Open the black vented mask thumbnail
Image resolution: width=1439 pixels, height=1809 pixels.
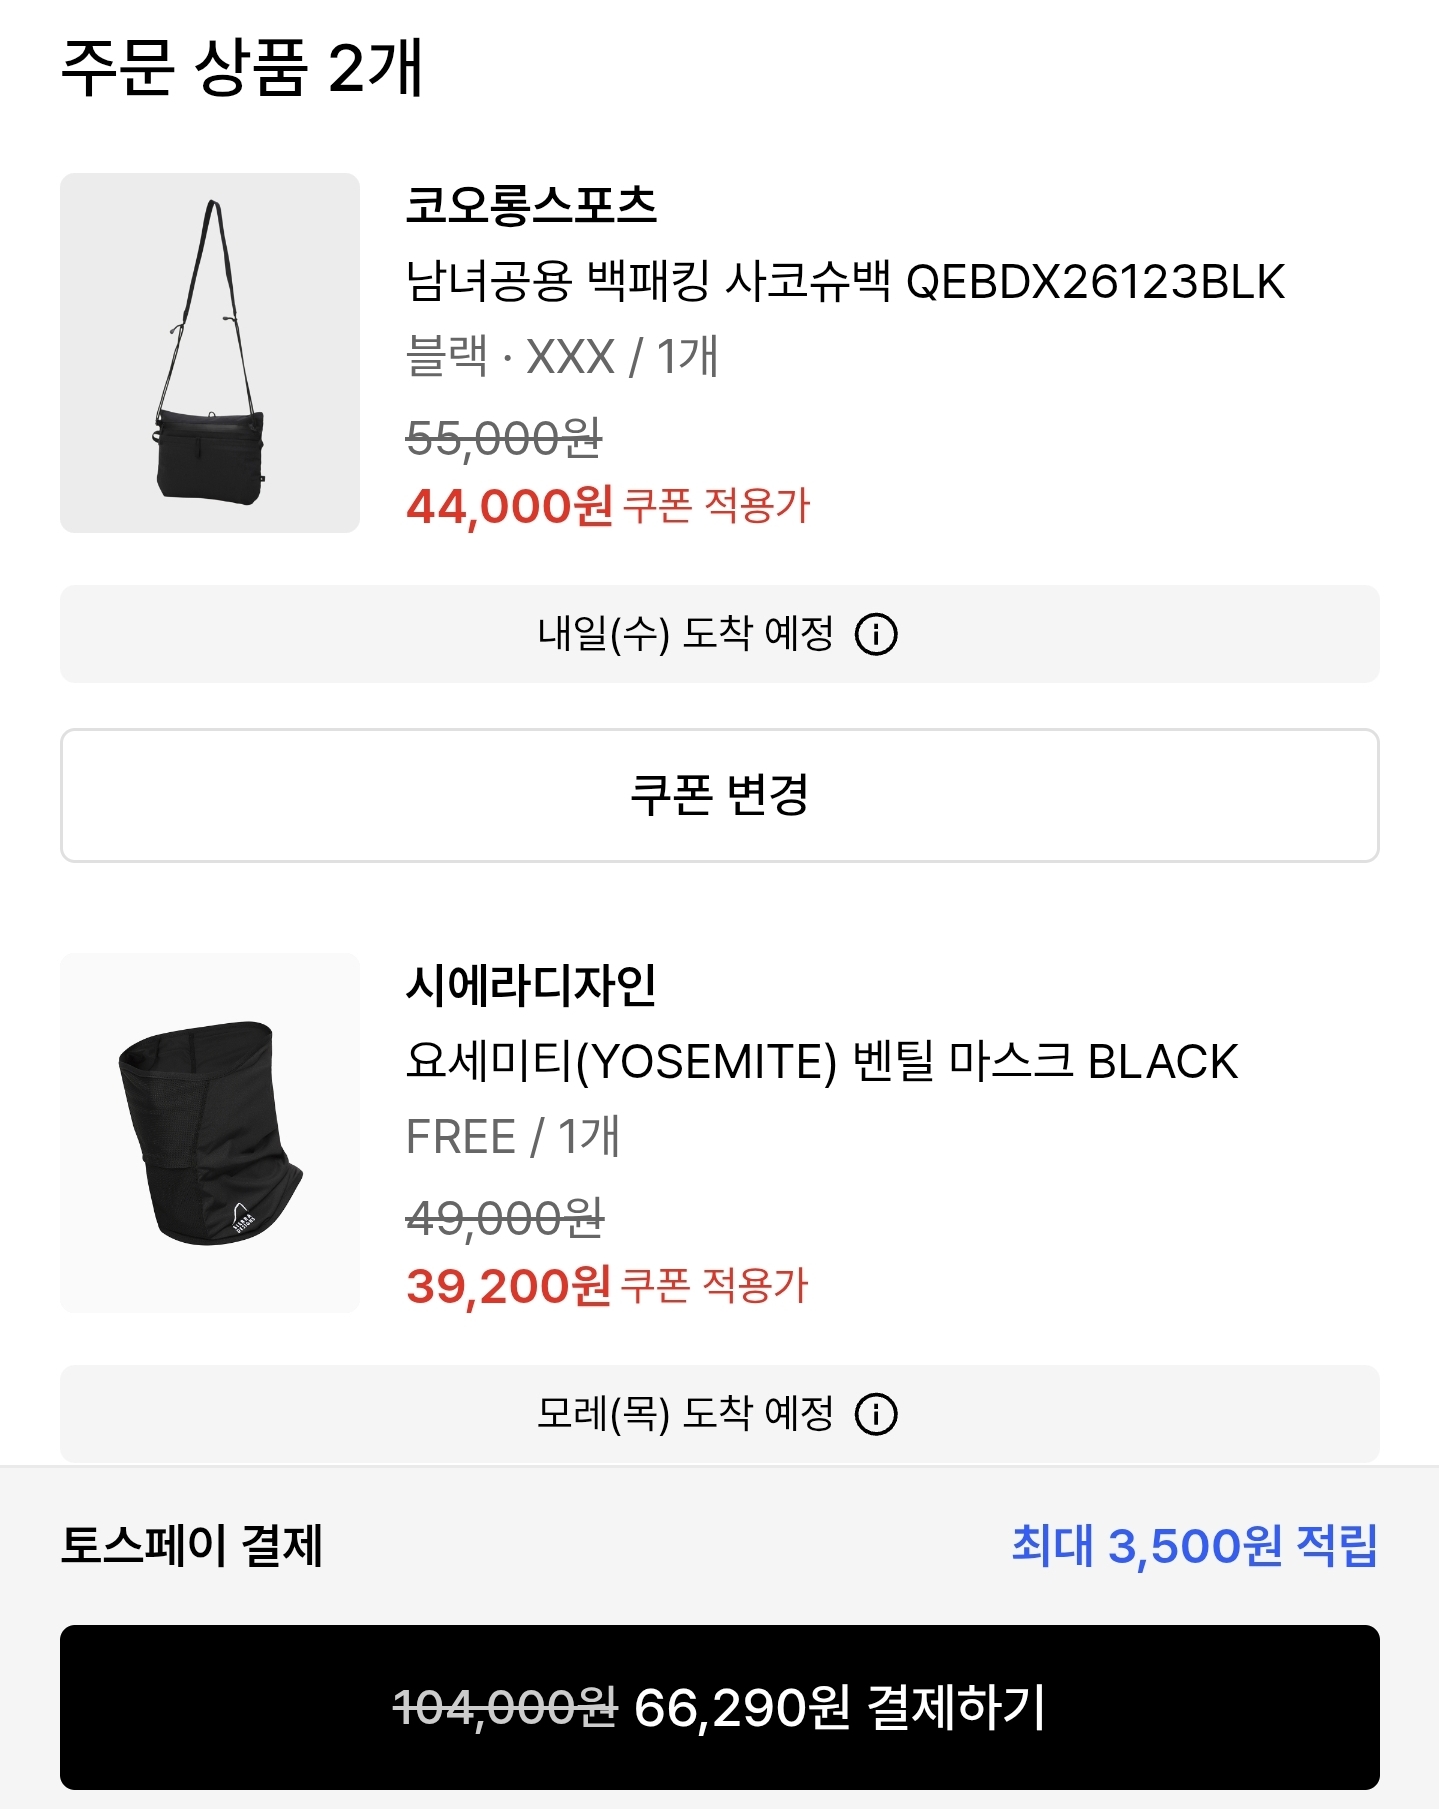[x=210, y=1133]
